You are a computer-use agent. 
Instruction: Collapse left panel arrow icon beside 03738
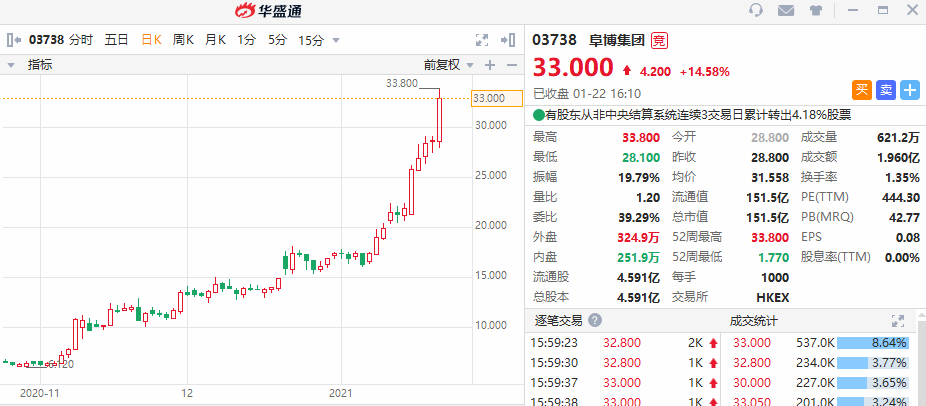[14, 40]
